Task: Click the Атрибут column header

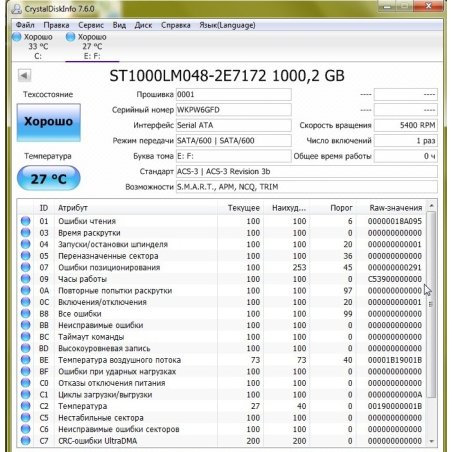Action: pyautogui.click(x=135, y=208)
